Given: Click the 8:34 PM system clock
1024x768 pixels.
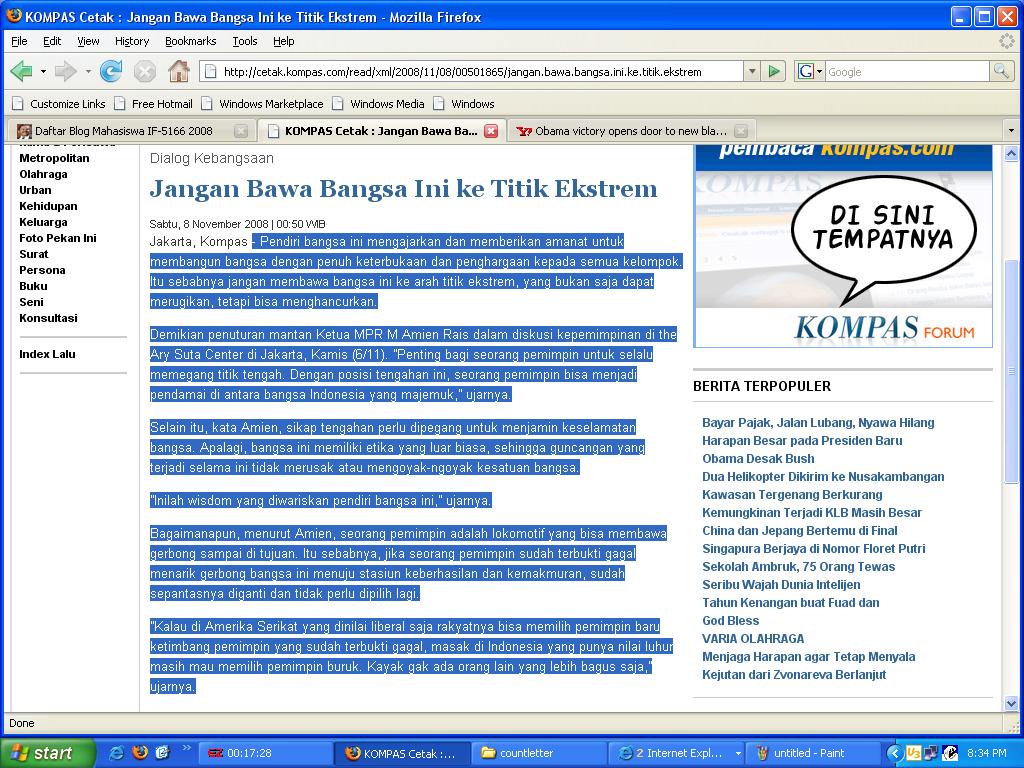Looking at the screenshot, I should click(986, 753).
